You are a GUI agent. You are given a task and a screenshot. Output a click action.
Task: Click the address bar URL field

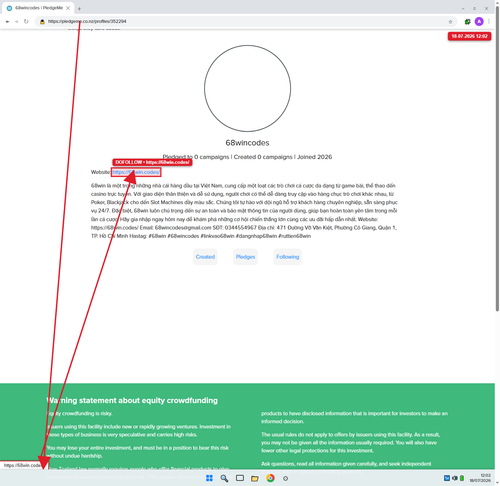pyautogui.click(x=246, y=22)
